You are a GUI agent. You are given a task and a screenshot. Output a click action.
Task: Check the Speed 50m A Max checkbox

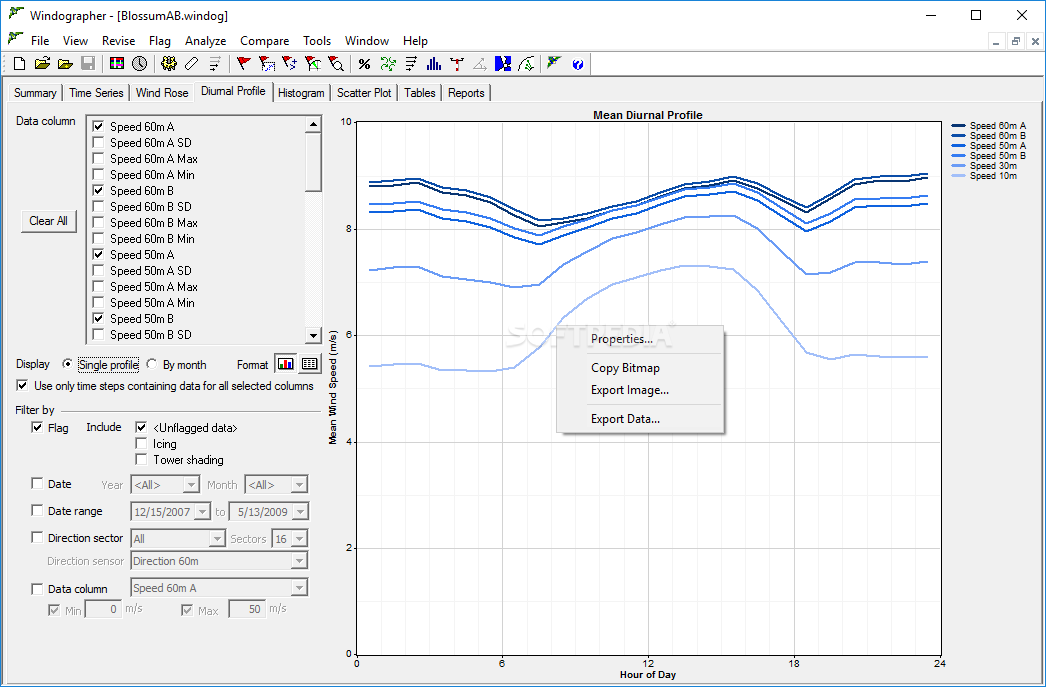98,286
